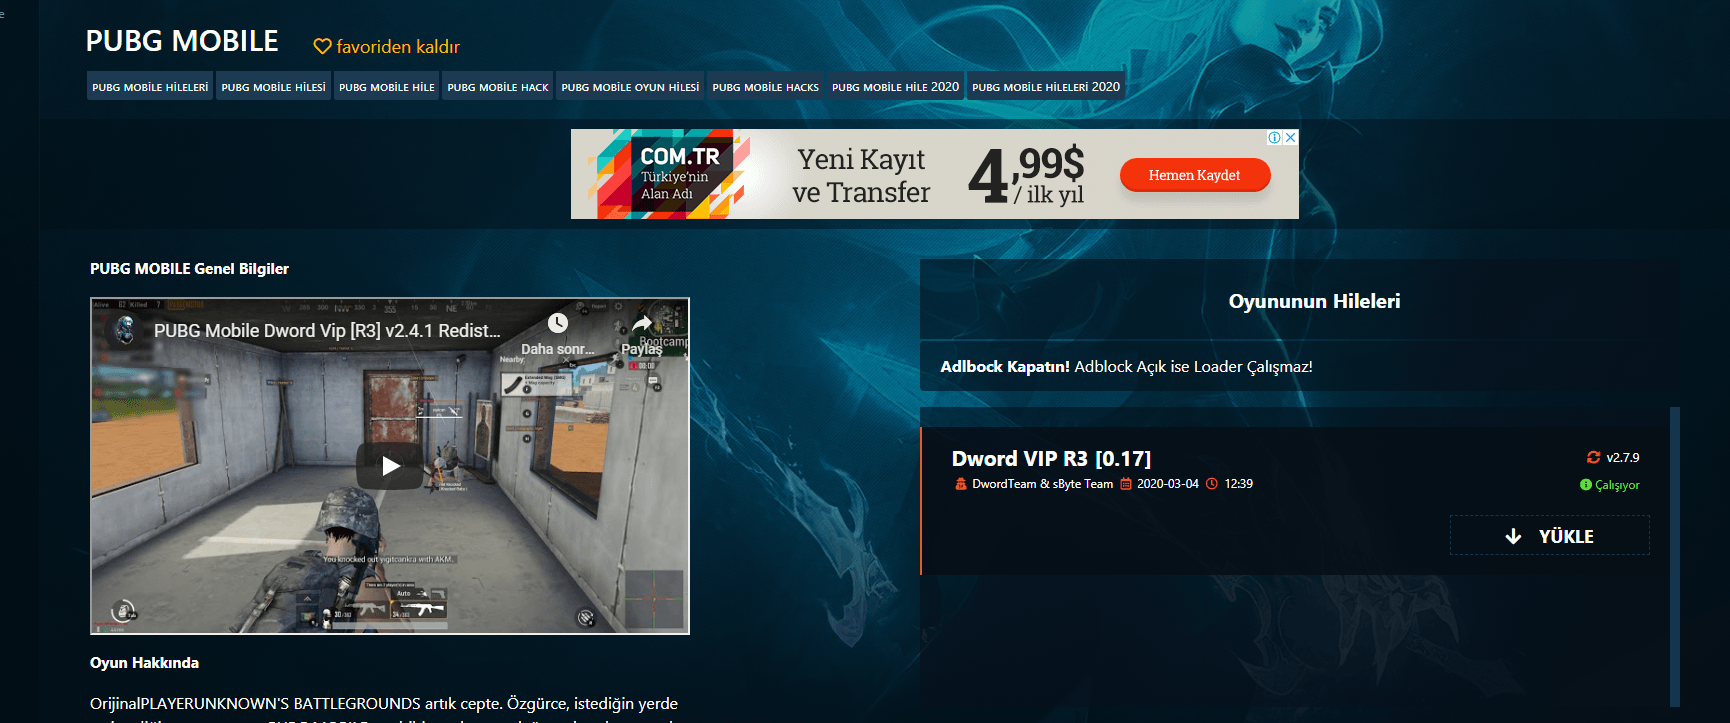The image size is (1730, 723).
Task: Click the ad info icon on the banner
Action: point(1274,138)
